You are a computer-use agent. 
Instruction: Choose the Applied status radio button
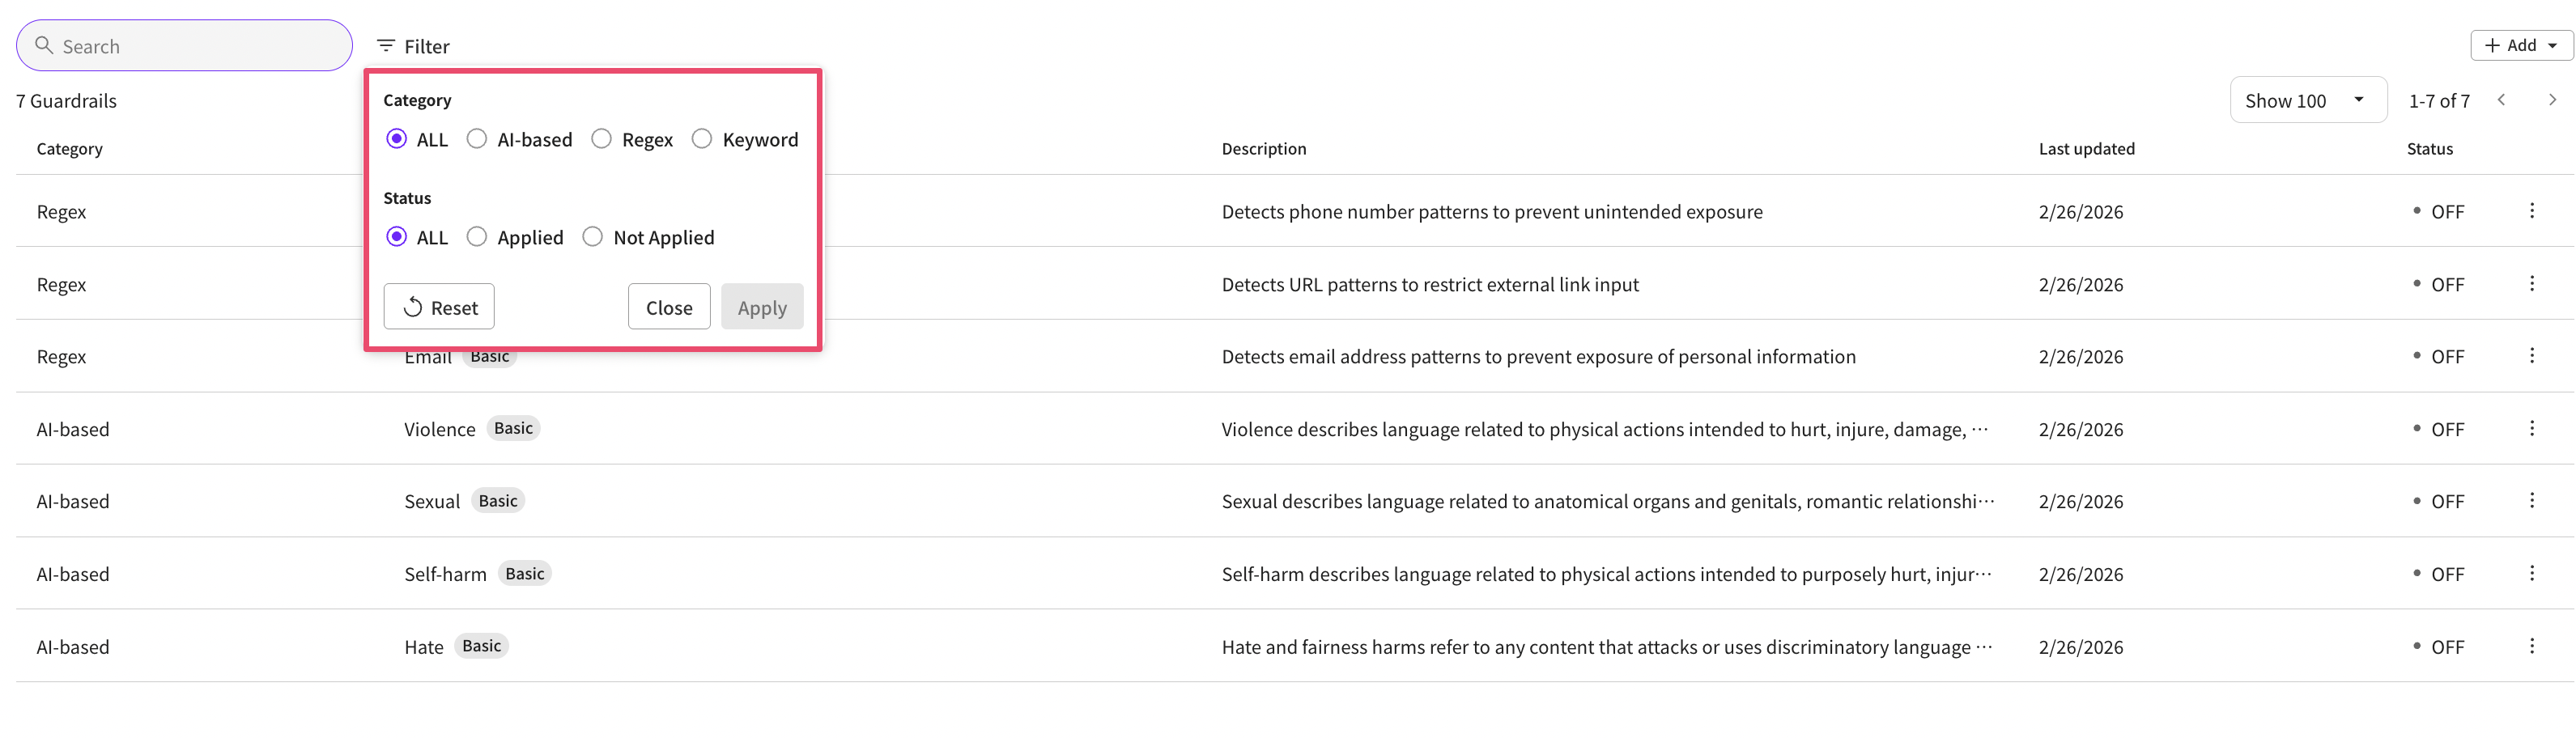pyautogui.click(x=477, y=237)
